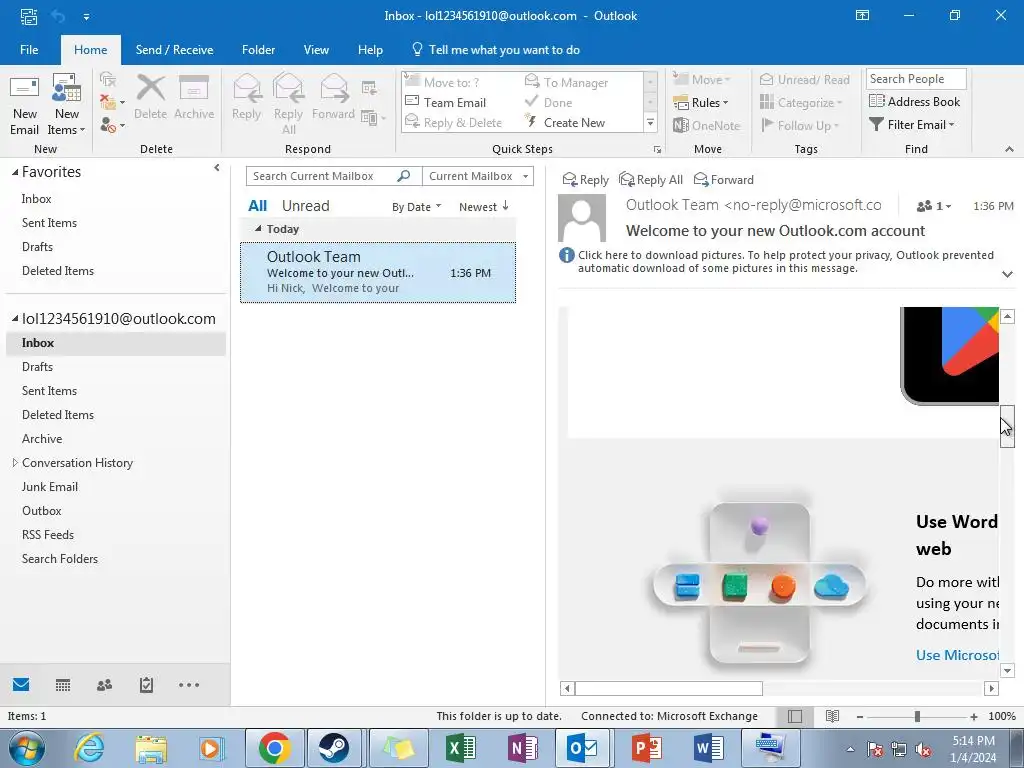Open the New Items menu
The width and height of the screenshot is (1024, 768).
67,104
